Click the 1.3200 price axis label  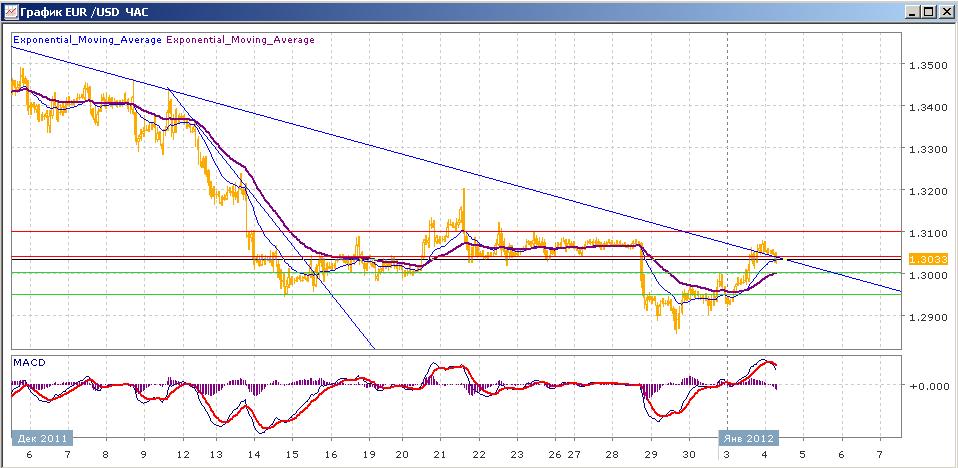929,191
